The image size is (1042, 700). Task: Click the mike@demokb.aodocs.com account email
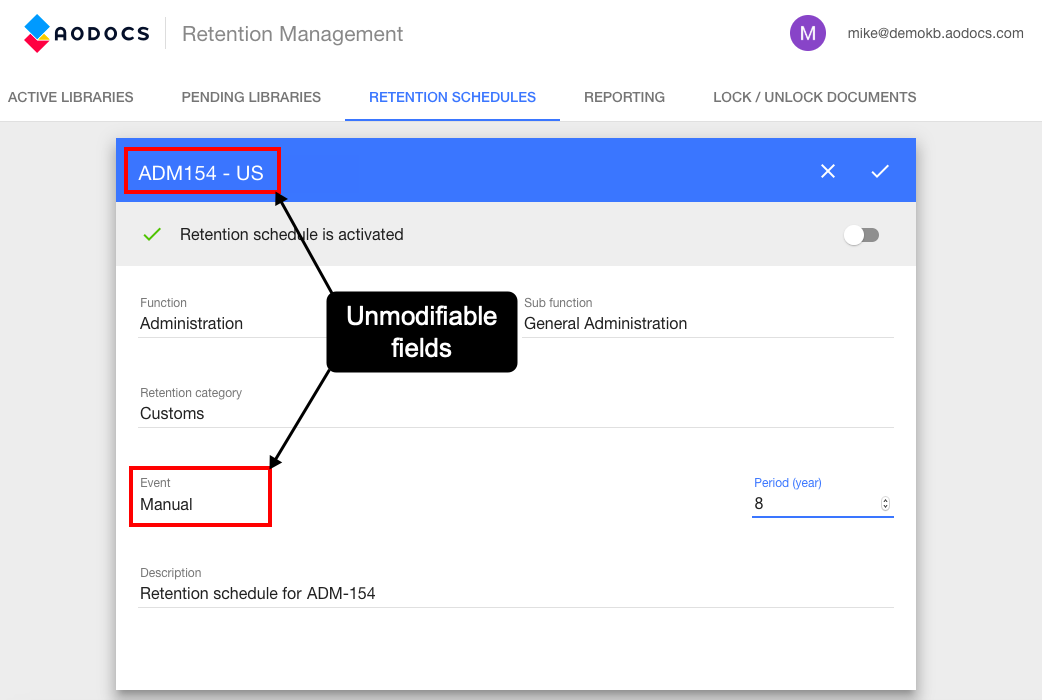click(935, 32)
